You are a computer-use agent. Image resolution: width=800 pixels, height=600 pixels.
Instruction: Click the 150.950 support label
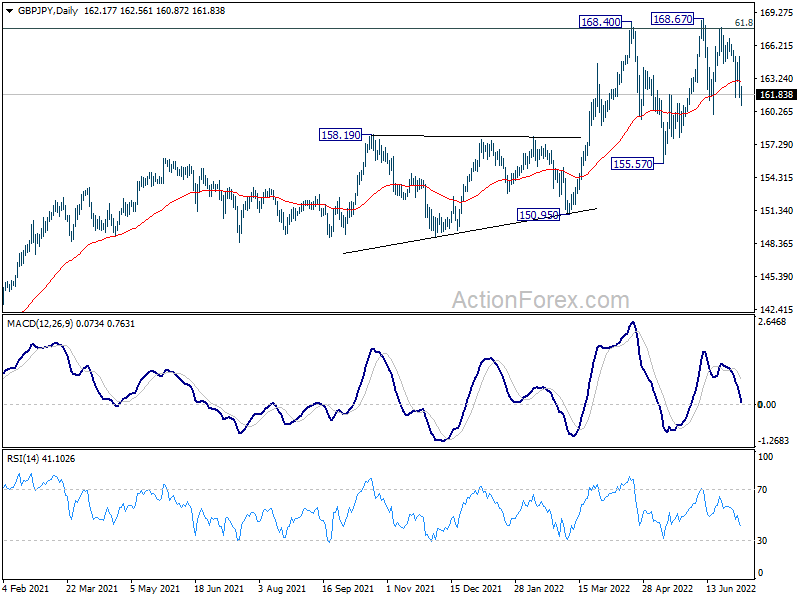[538, 215]
